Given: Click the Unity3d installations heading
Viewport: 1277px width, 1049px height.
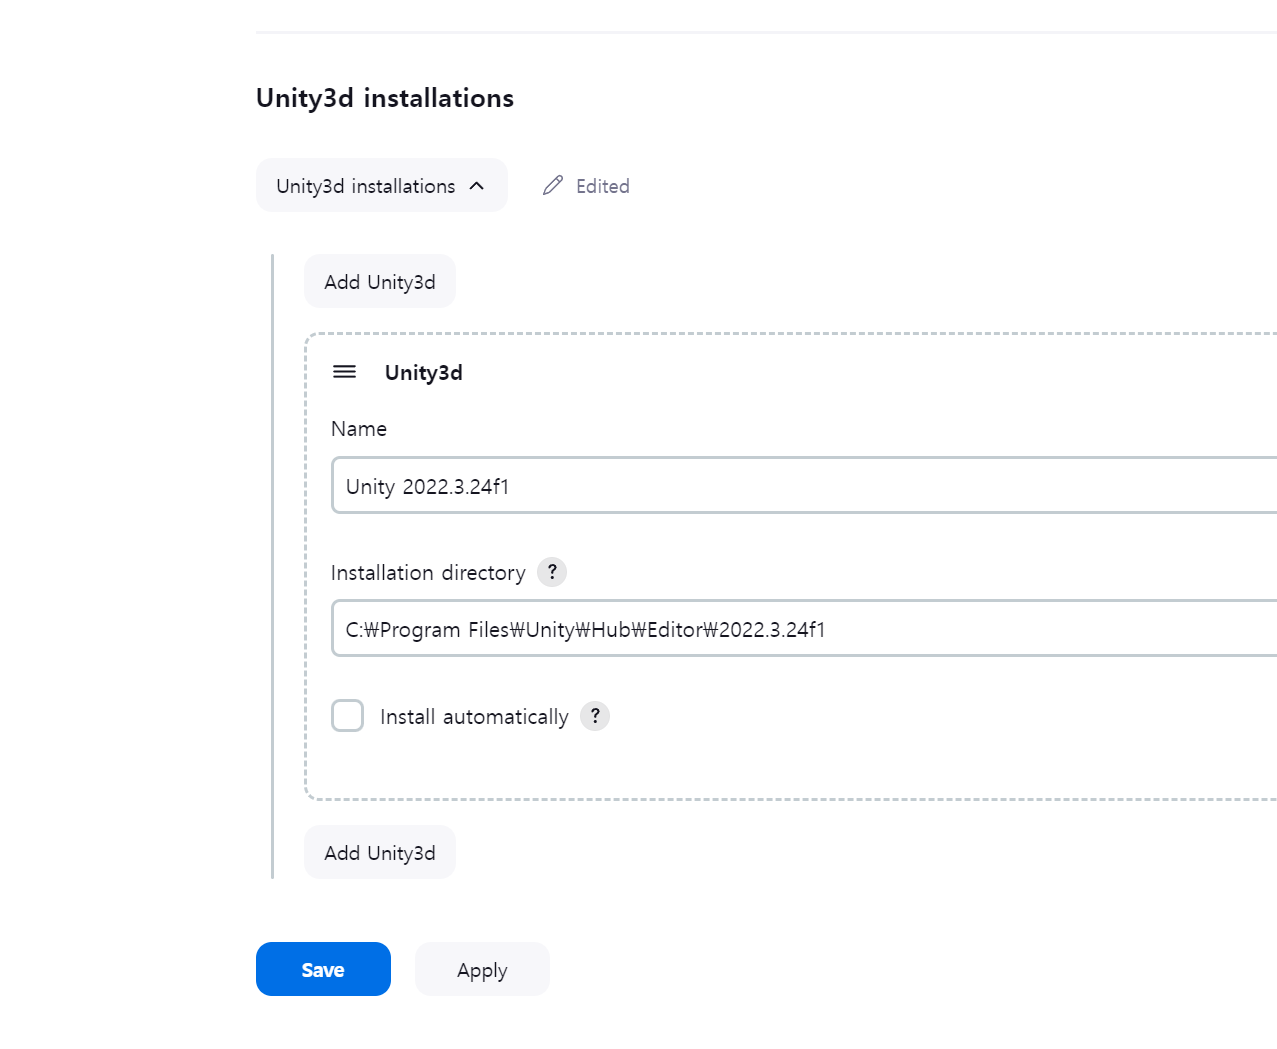Looking at the screenshot, I should (x=385, y=98).
